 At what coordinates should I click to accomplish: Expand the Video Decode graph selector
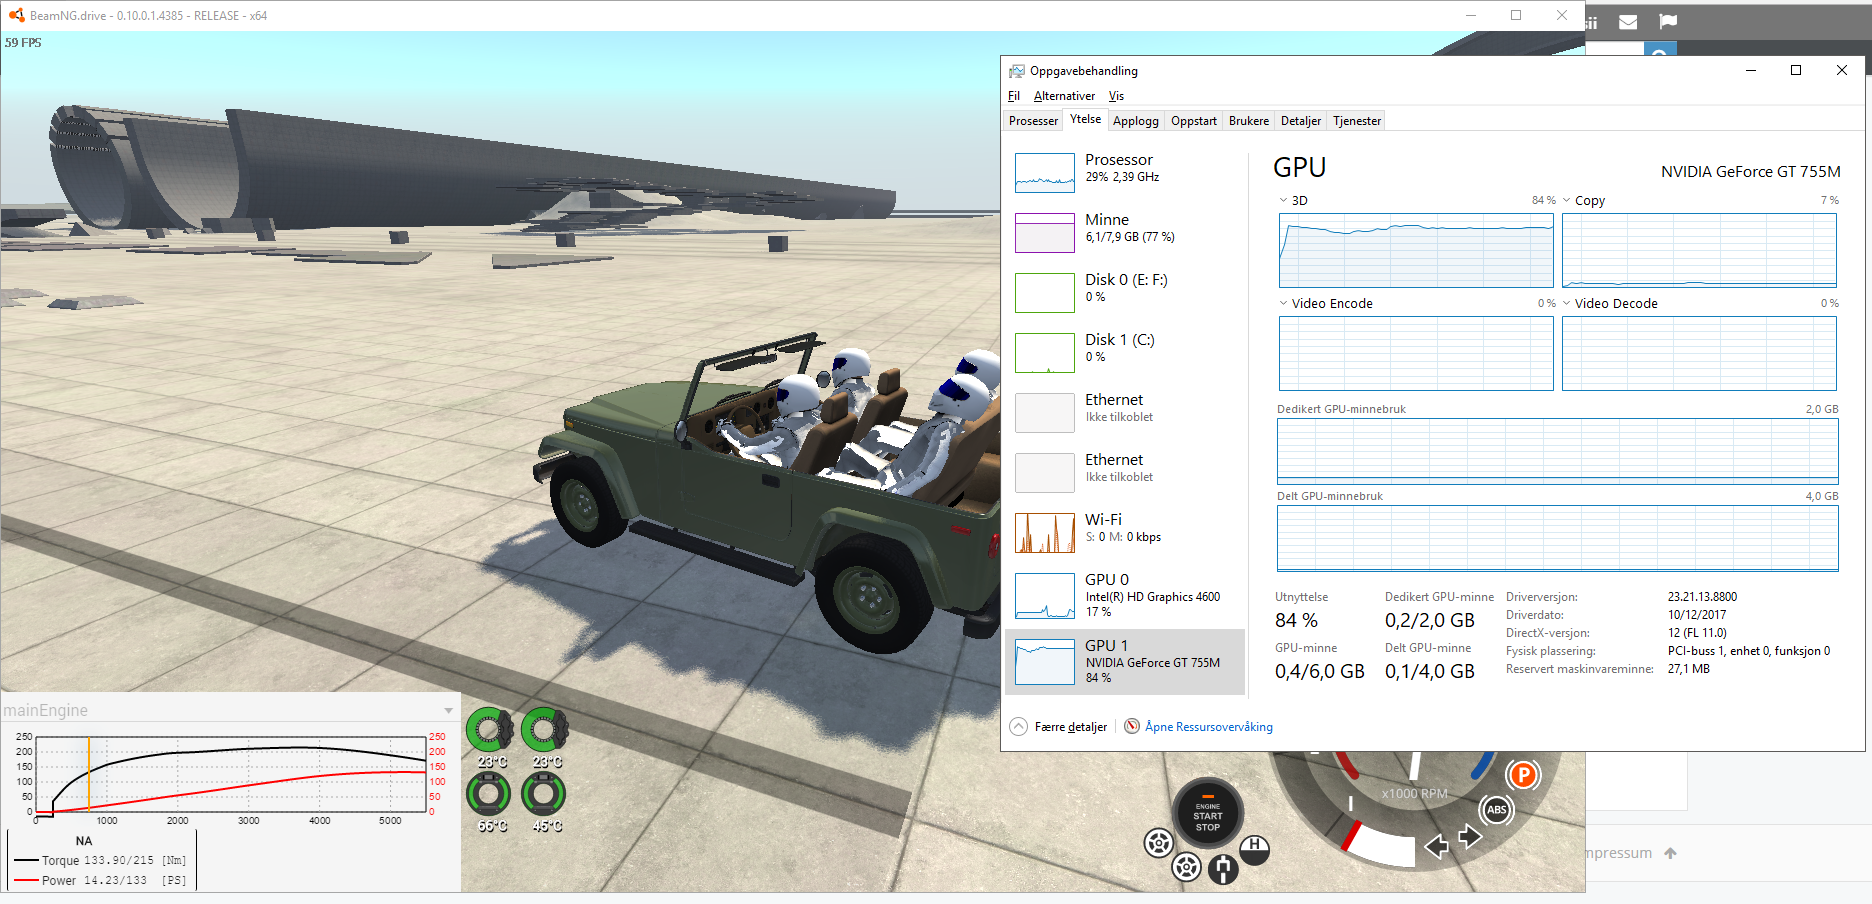(x=1566, y=303)
